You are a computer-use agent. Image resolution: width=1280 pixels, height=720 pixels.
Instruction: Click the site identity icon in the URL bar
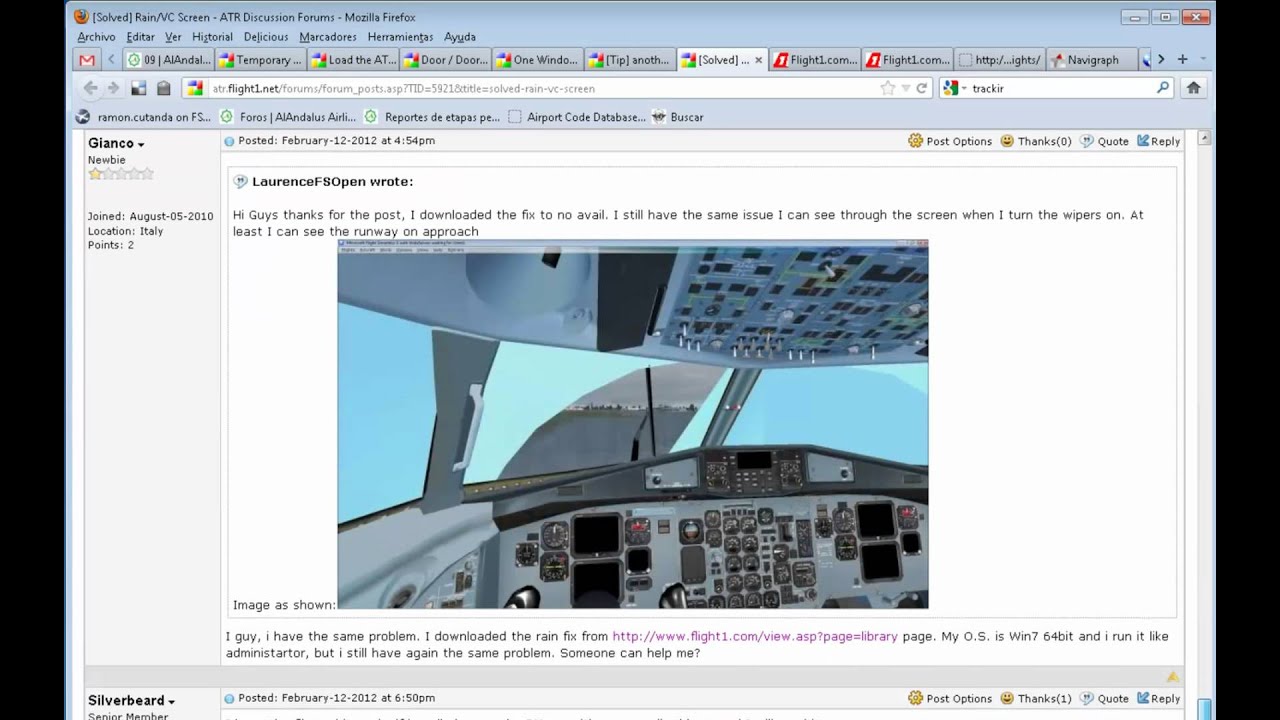(x=195, y=88)
